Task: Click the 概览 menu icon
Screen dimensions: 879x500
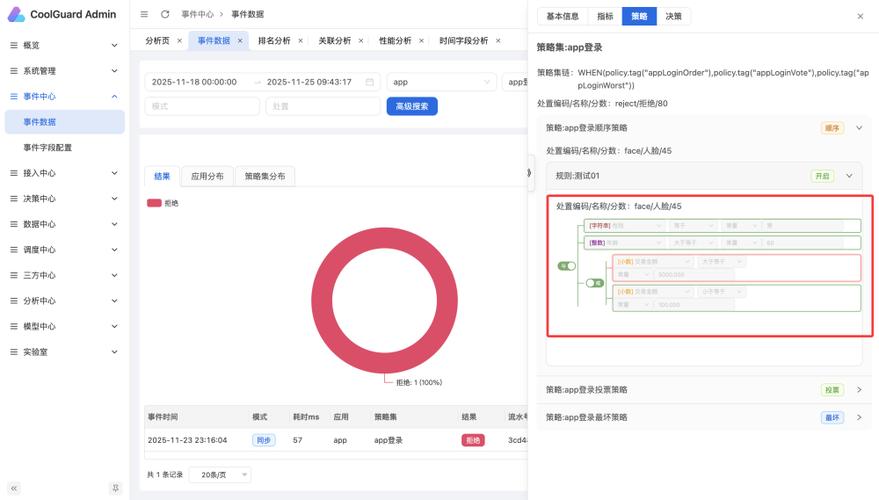Action: point(14,45)
